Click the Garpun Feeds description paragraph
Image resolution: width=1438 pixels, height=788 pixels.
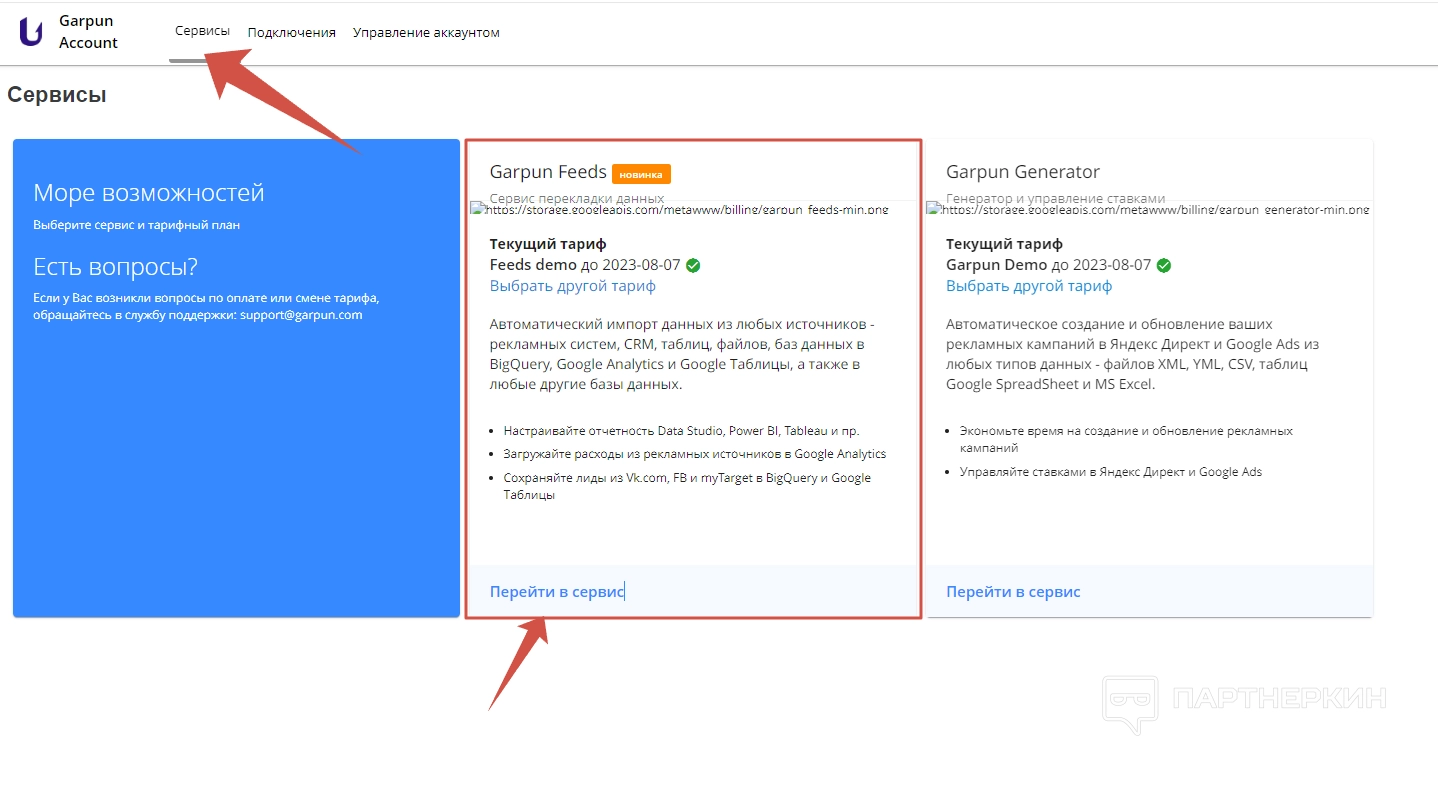coord(682,355)
